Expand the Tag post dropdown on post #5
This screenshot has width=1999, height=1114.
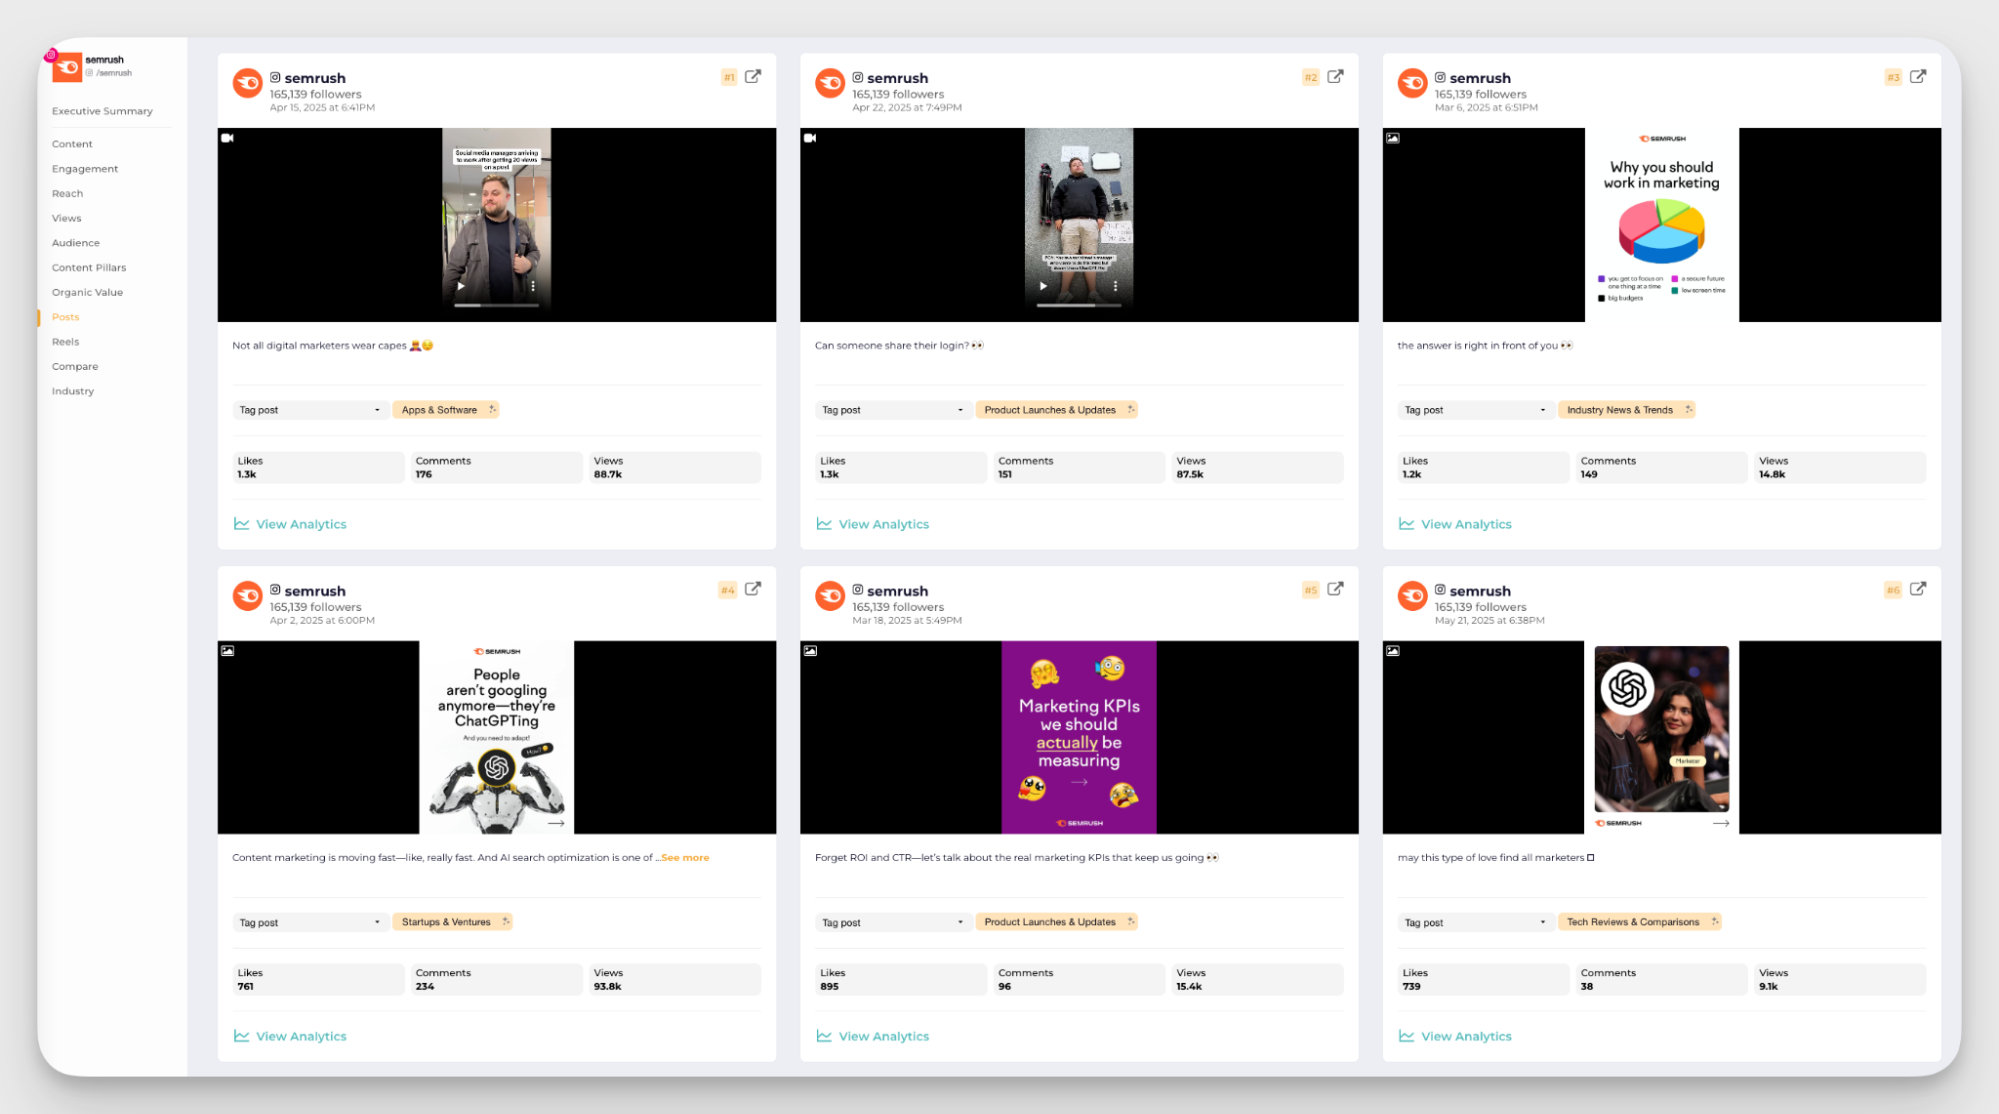(x=892, y=921)
